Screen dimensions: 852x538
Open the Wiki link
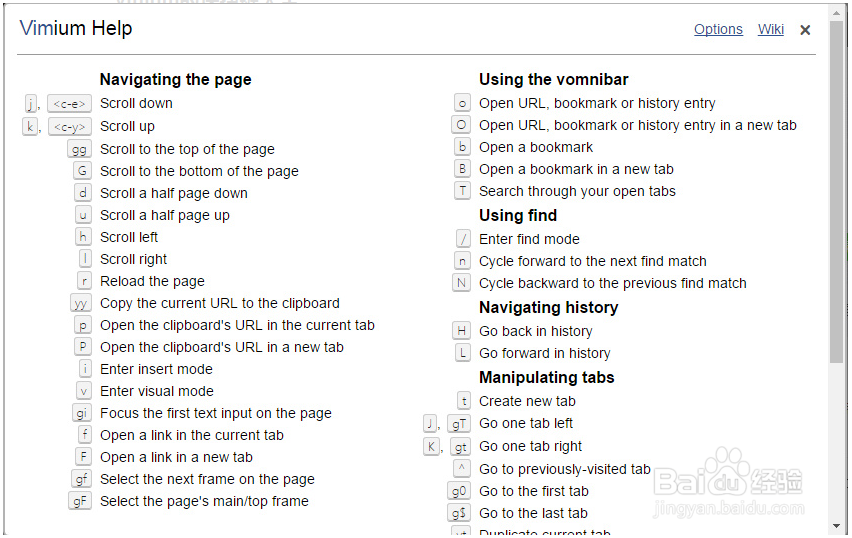click(x=771, y=29)
